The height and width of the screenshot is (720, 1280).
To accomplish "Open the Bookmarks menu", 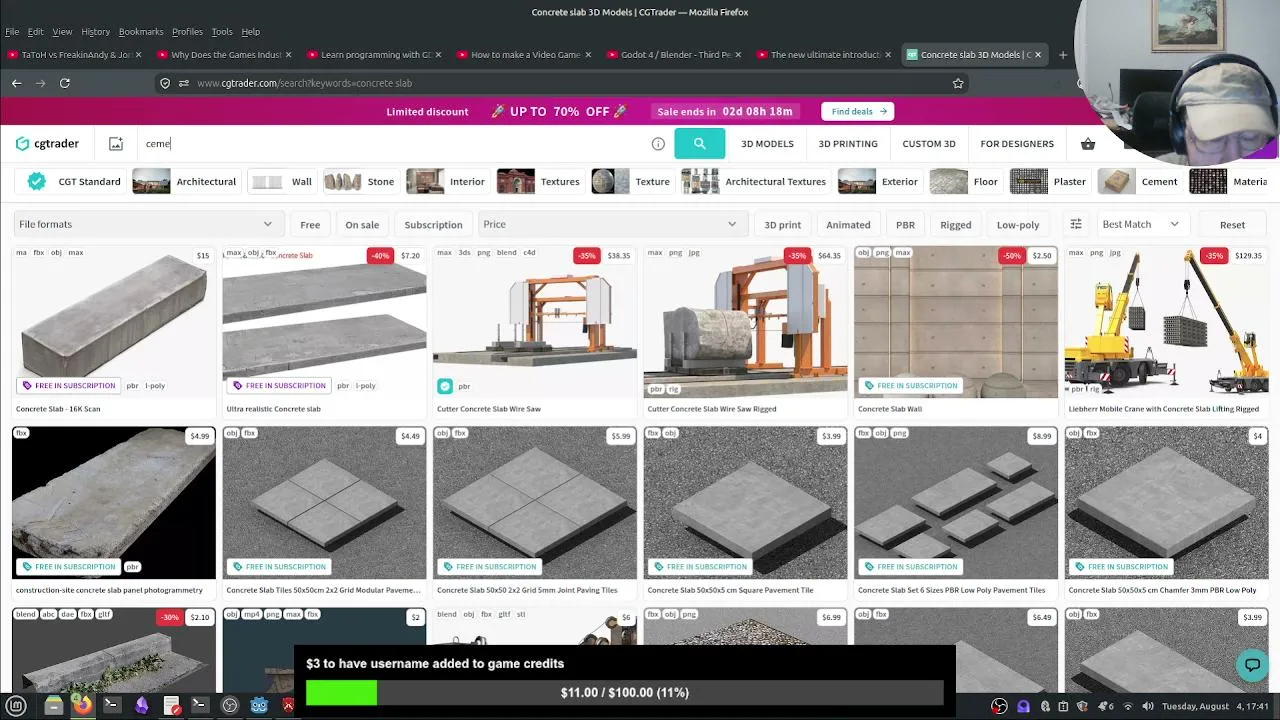I will tap(141, 32).
